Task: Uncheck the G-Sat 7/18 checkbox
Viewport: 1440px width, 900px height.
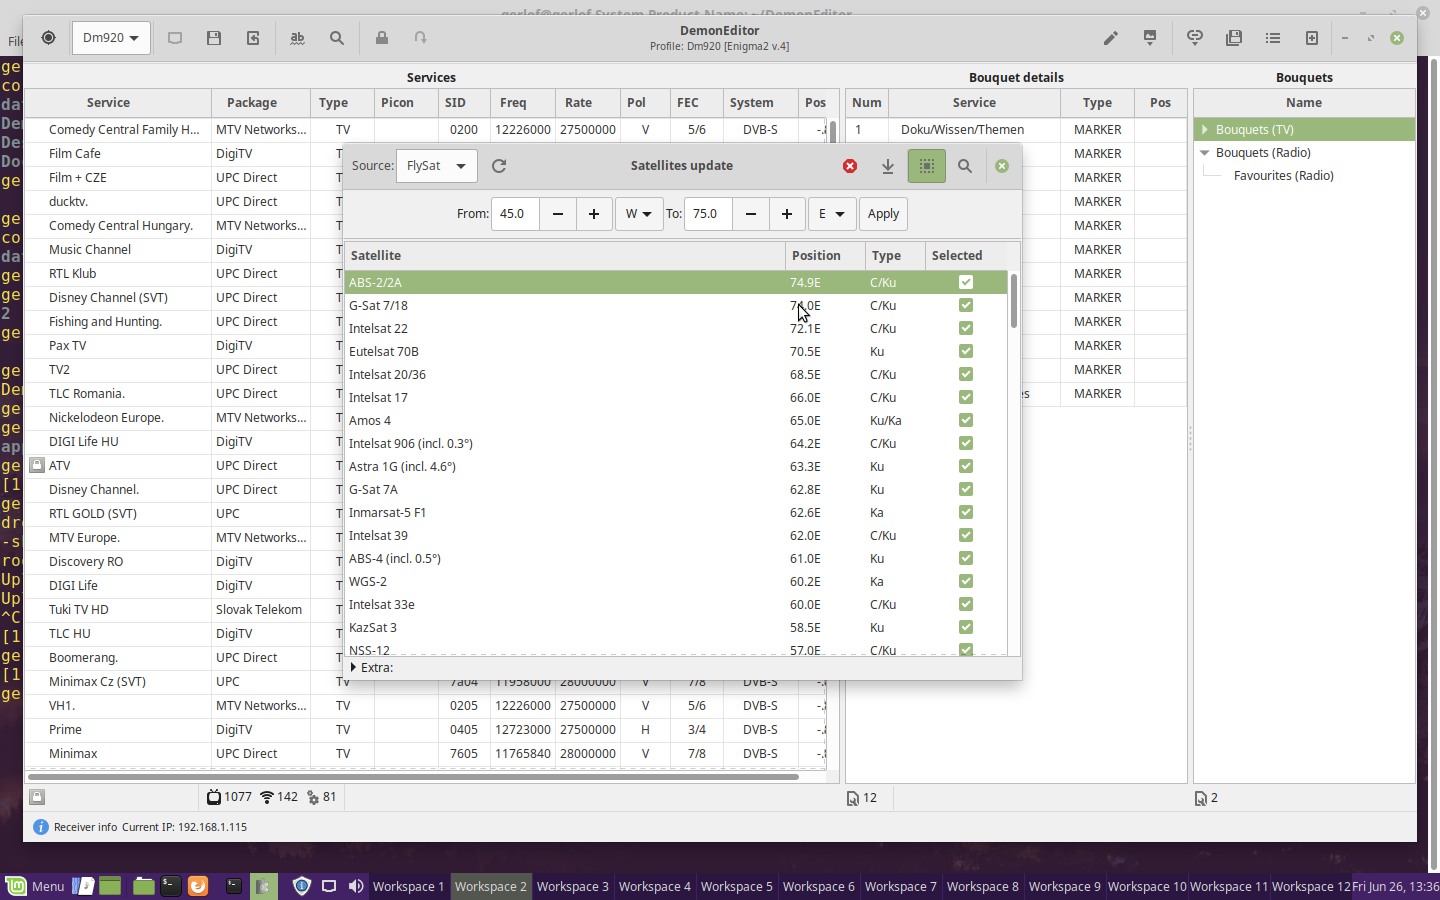Action: pyautogui.click(x=966, y=305)
